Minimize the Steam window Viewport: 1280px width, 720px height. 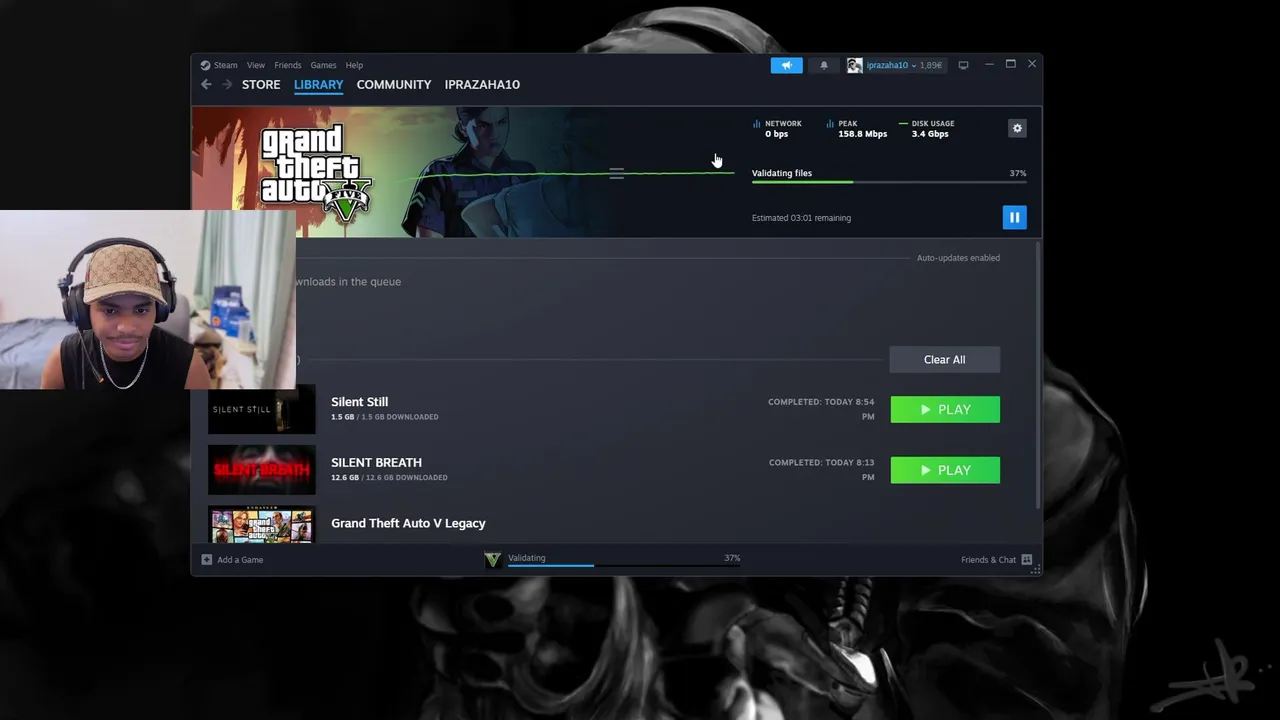(x=989, y=64)
